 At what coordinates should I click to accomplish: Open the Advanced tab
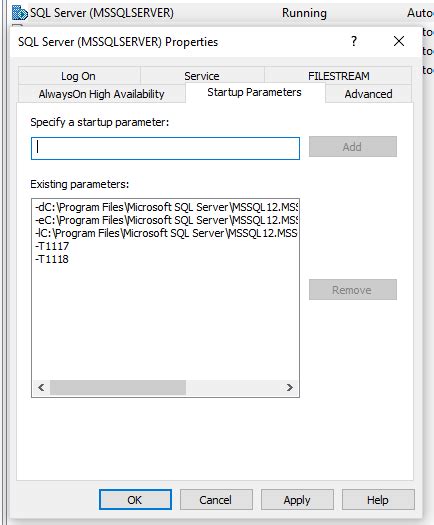[368, 94]
